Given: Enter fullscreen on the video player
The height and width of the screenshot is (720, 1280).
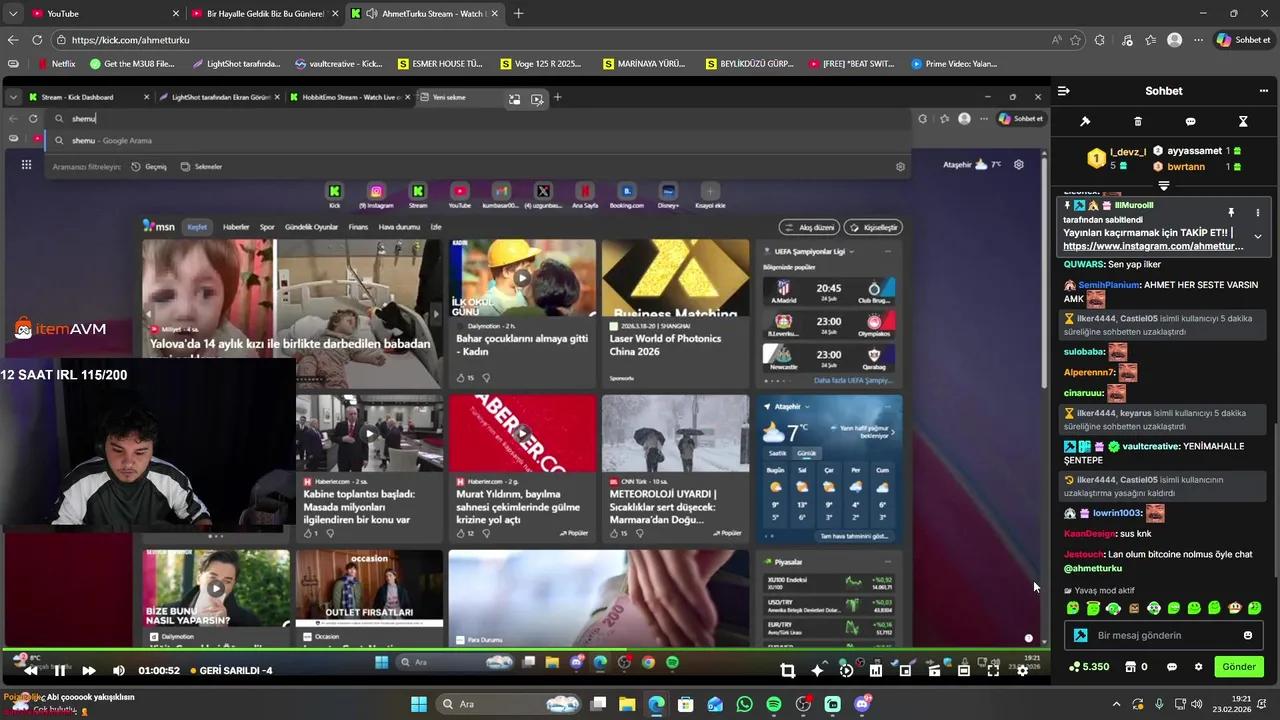Looking at the screenshot, I should tap(993, 671).
